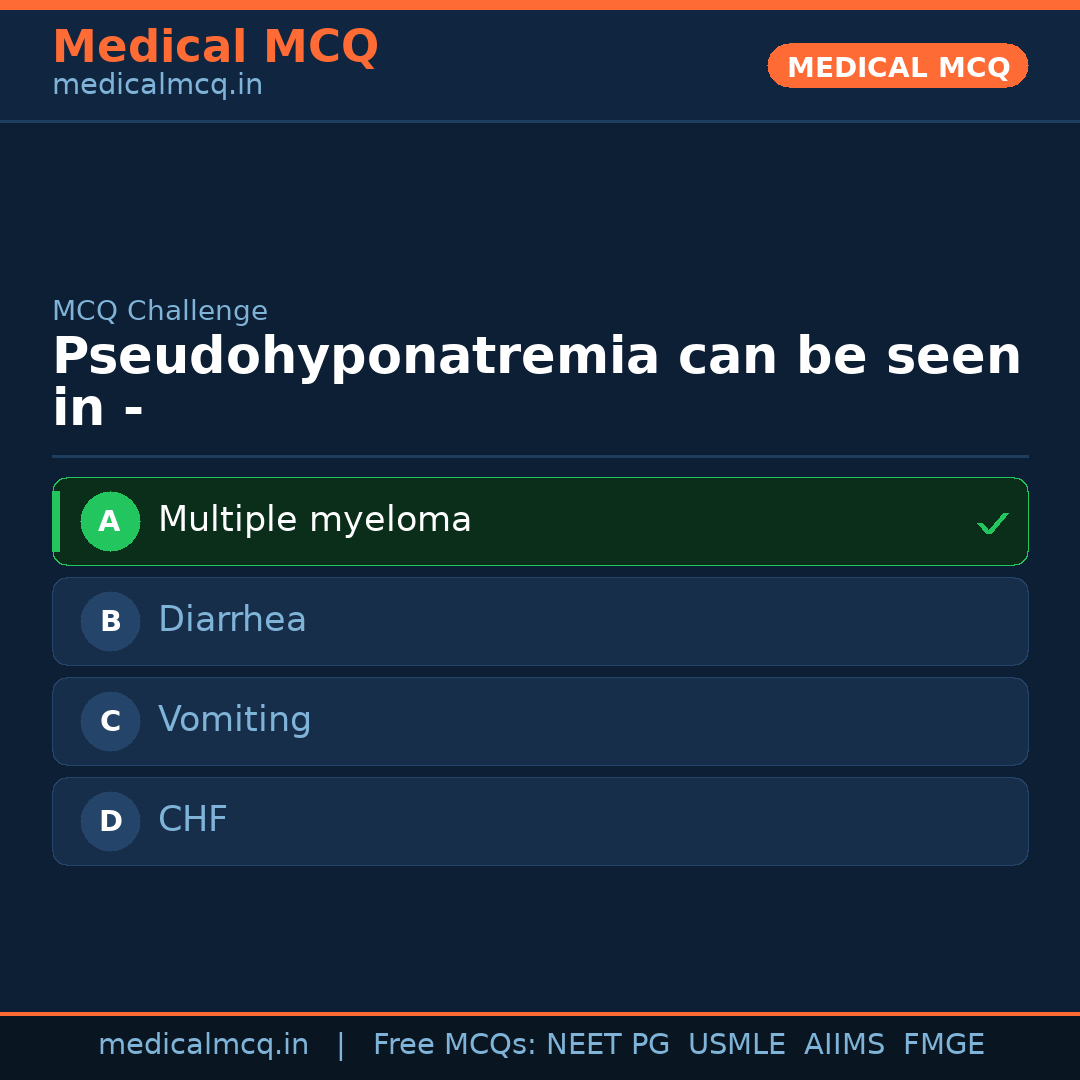Click the green checkmark on option A
This screenshot has width=1080, height=1080.
[x=992, y=523]
